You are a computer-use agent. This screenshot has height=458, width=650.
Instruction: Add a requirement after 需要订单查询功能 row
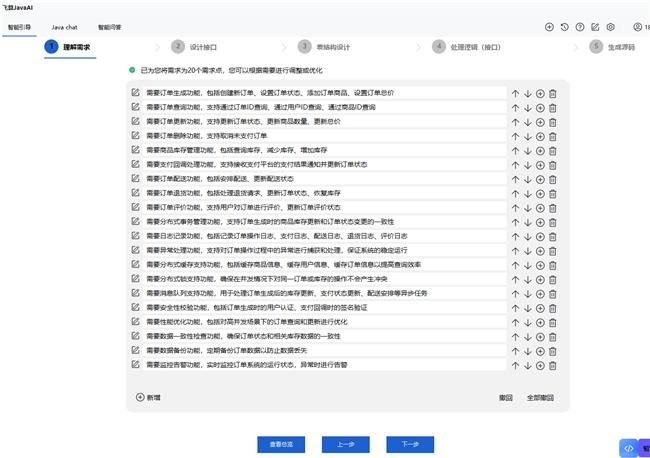[x=540, y=108]
